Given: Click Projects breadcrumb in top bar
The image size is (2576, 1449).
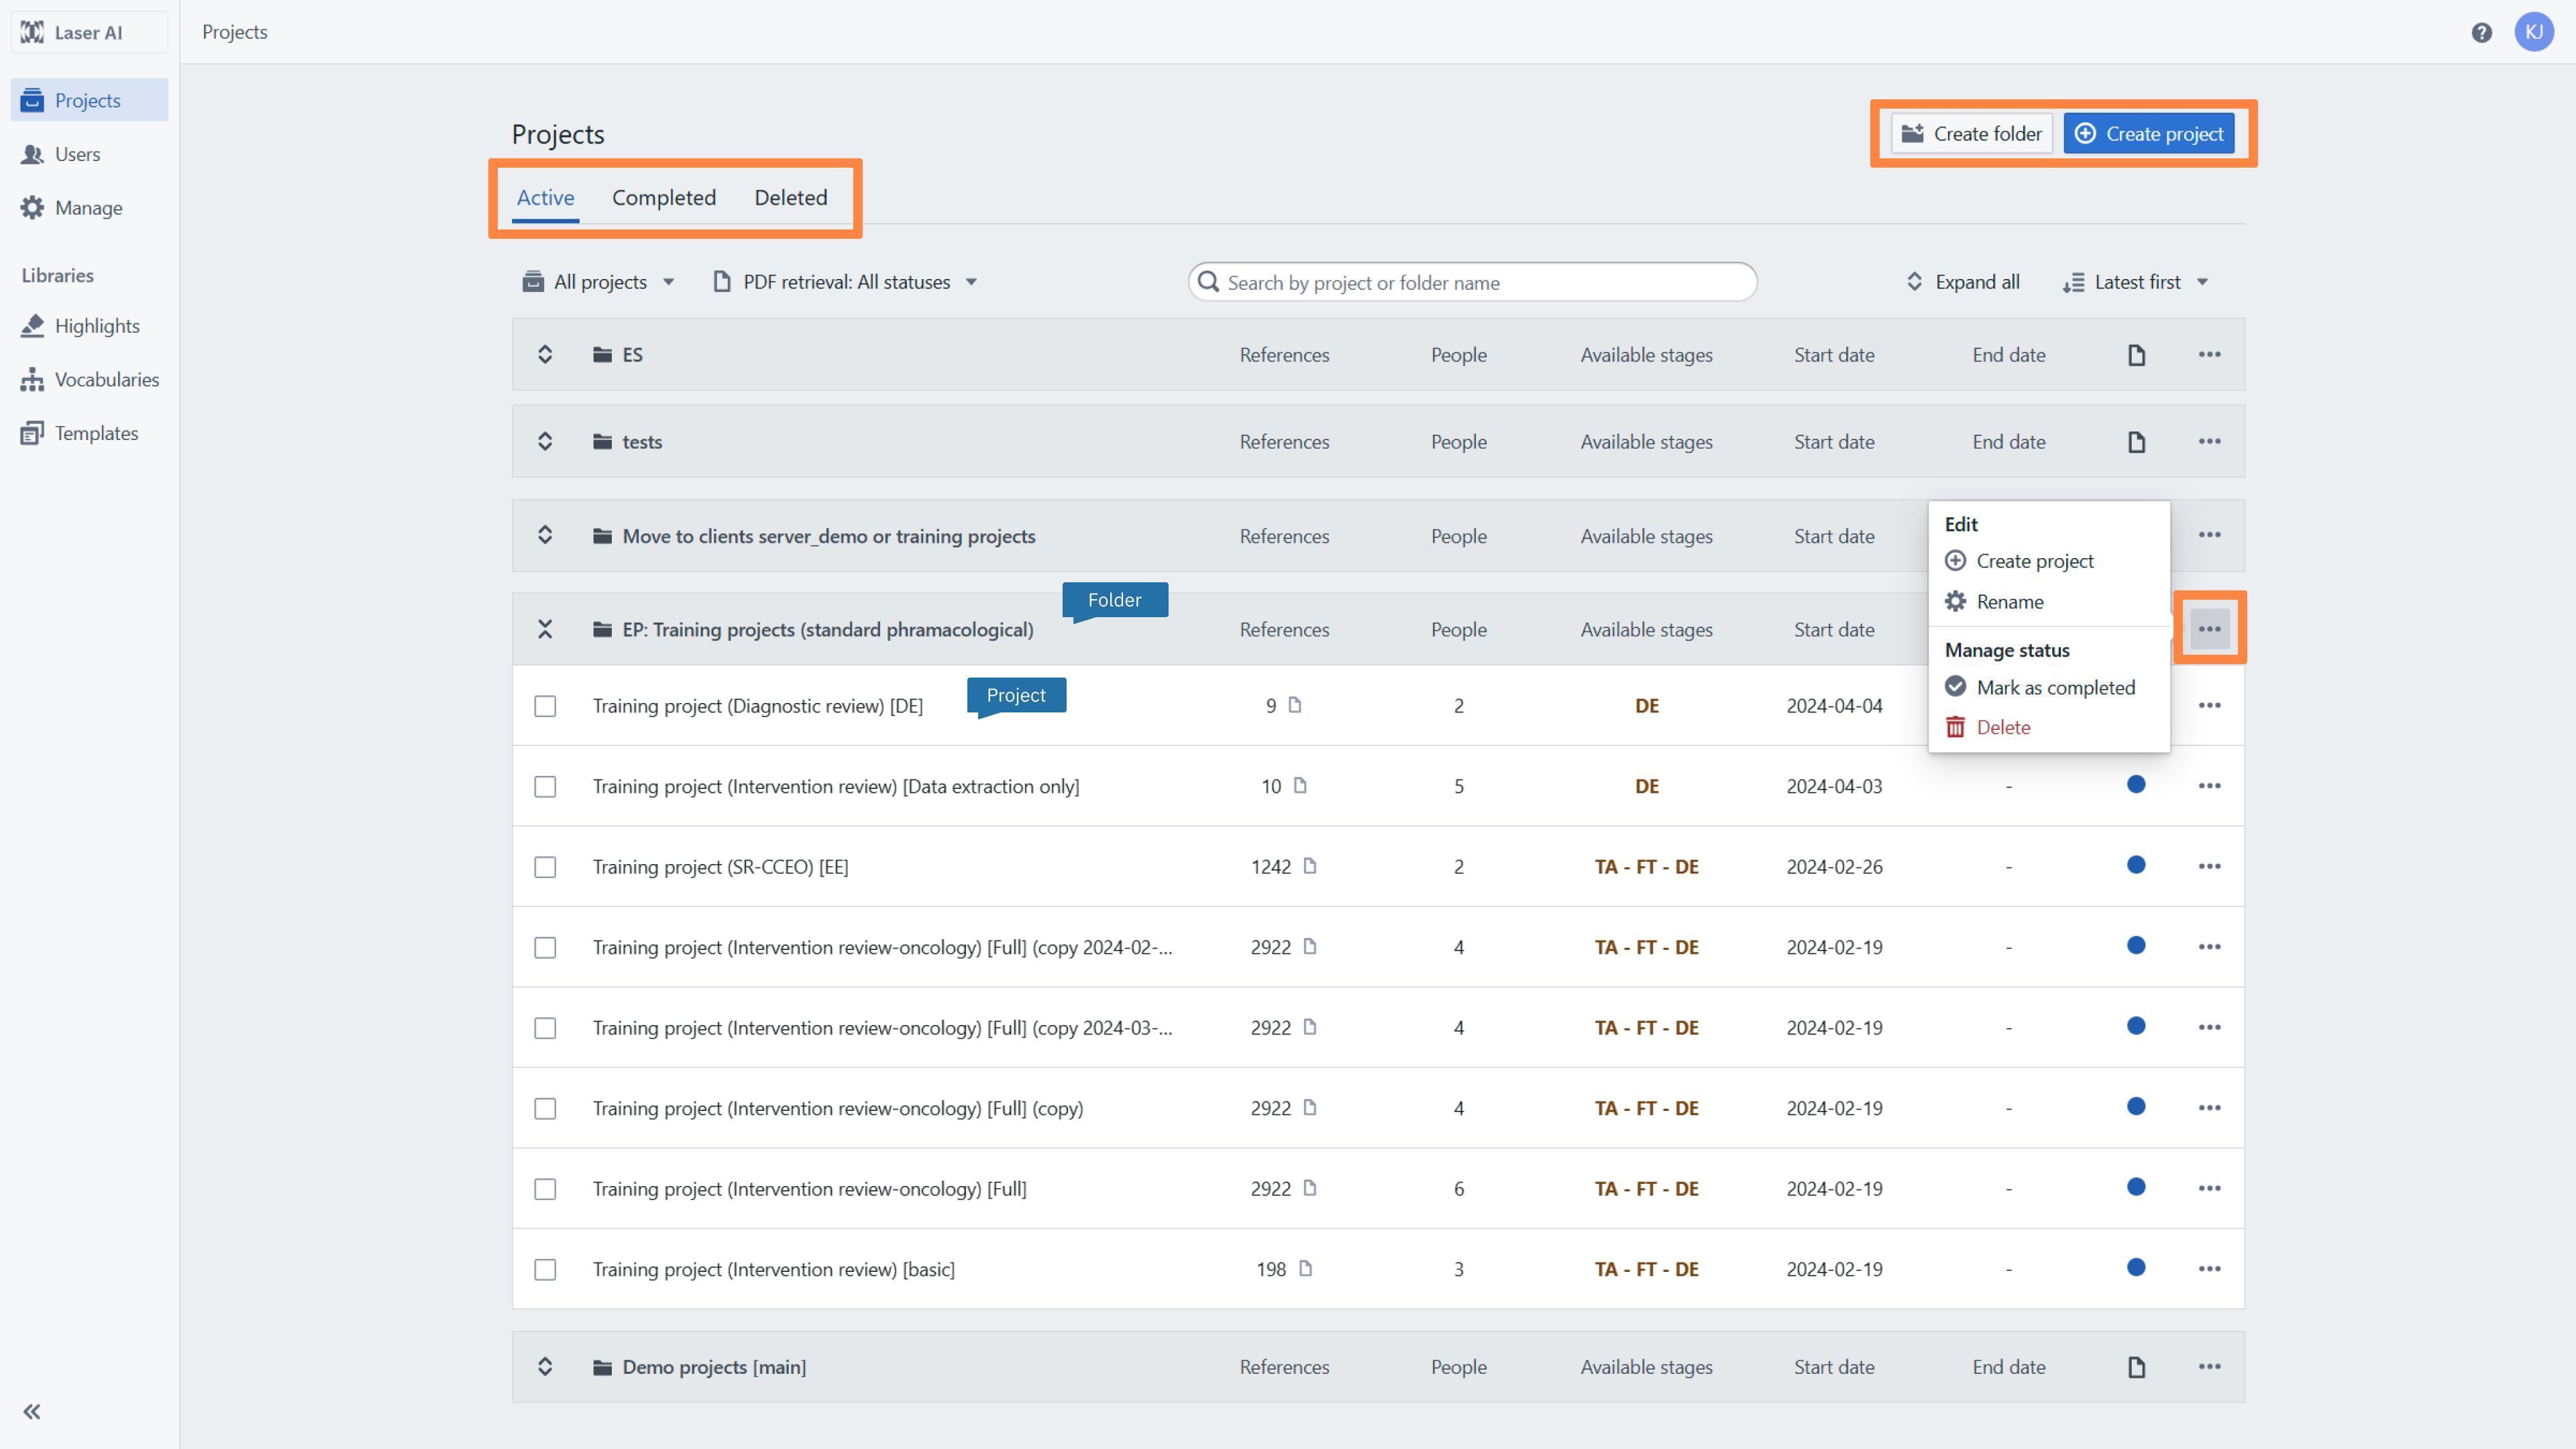Looking at the screenshot, I should [235, 32].
